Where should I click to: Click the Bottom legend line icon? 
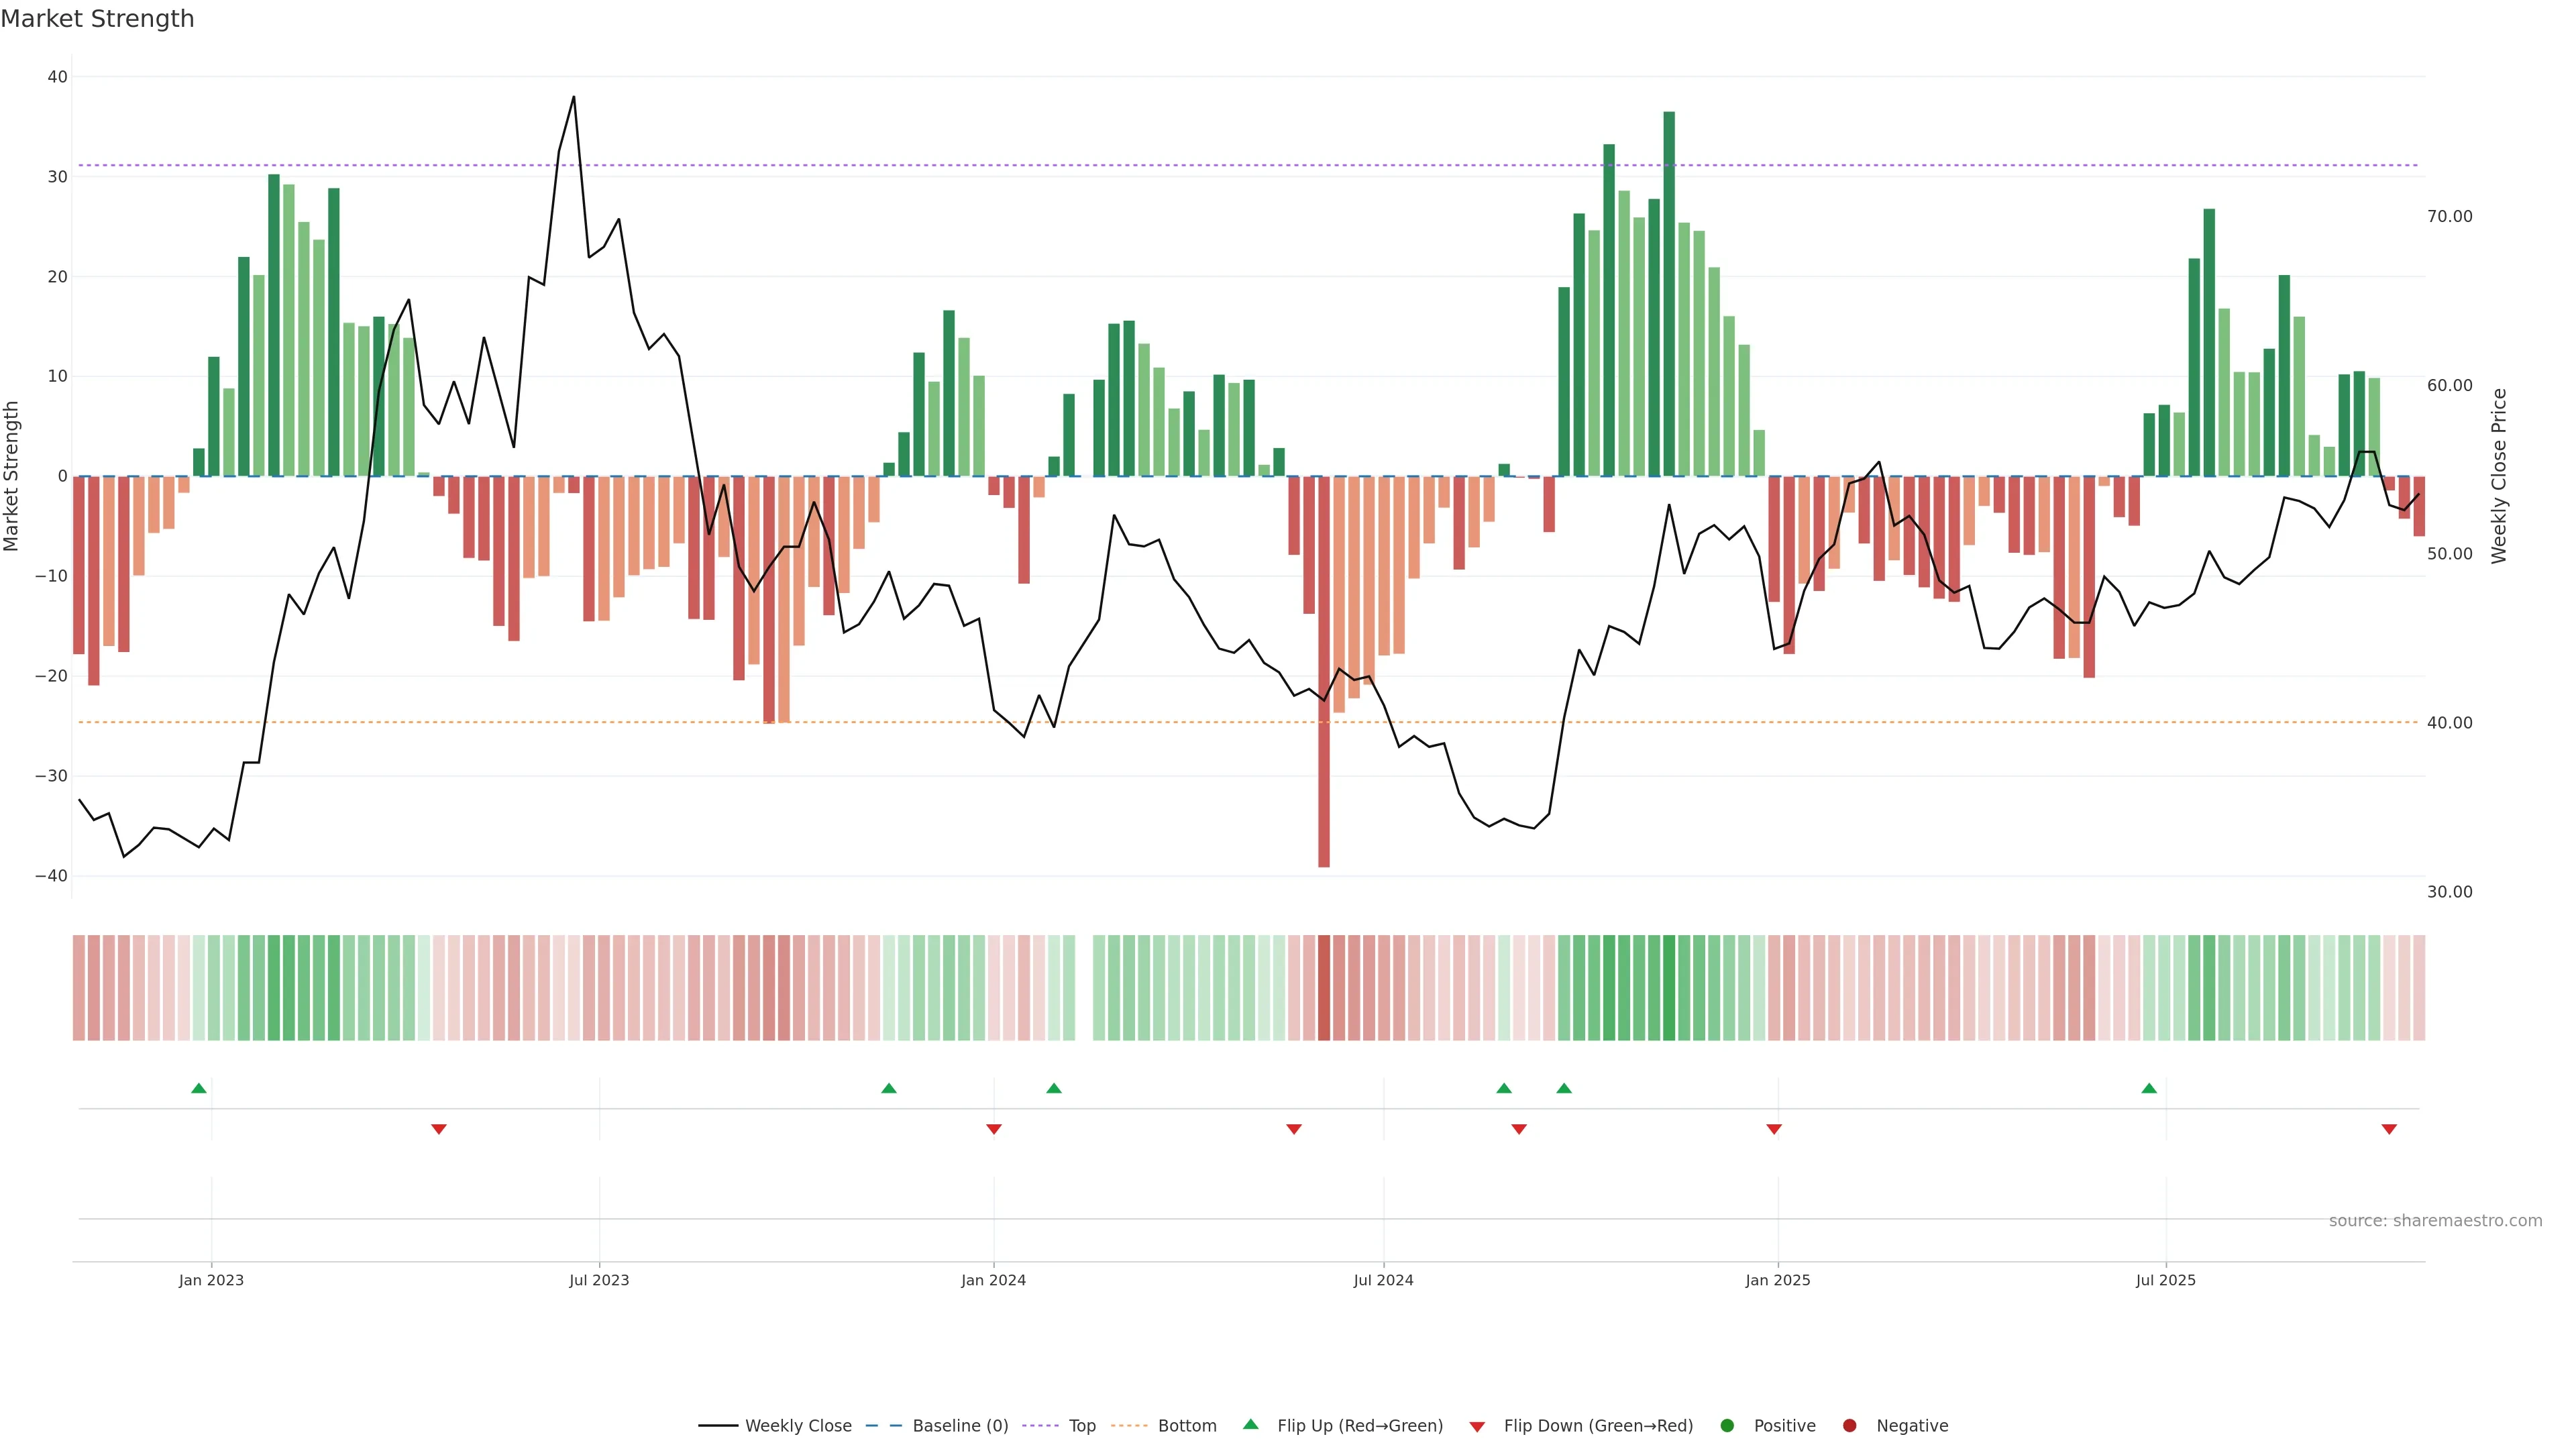(1129, 1425)
